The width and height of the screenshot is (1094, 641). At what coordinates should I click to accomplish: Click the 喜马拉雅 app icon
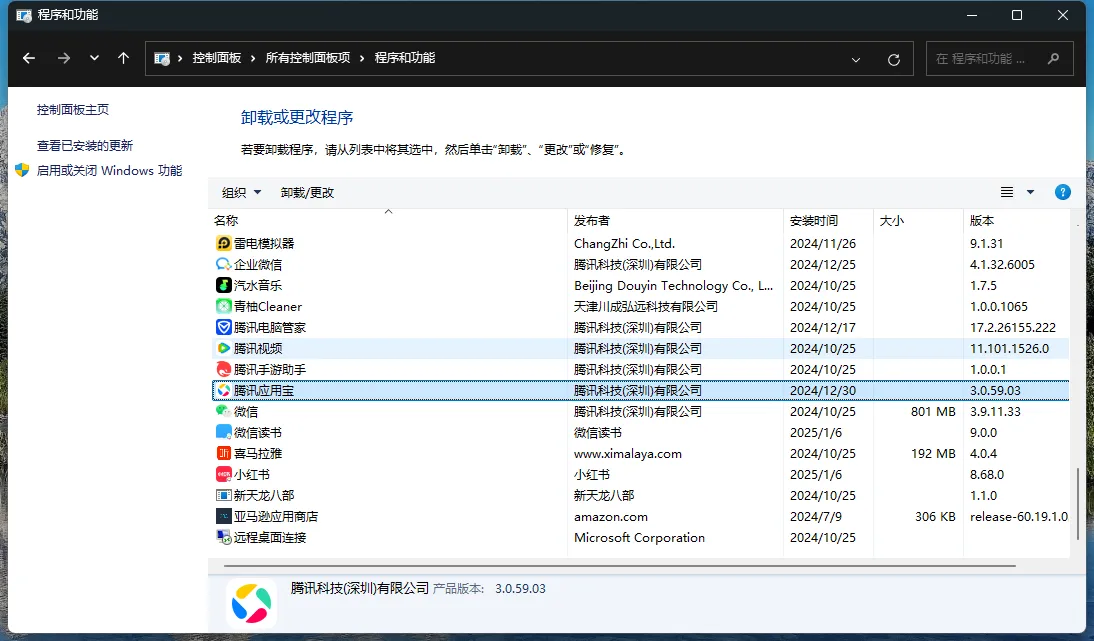click(x=223, y=453)
